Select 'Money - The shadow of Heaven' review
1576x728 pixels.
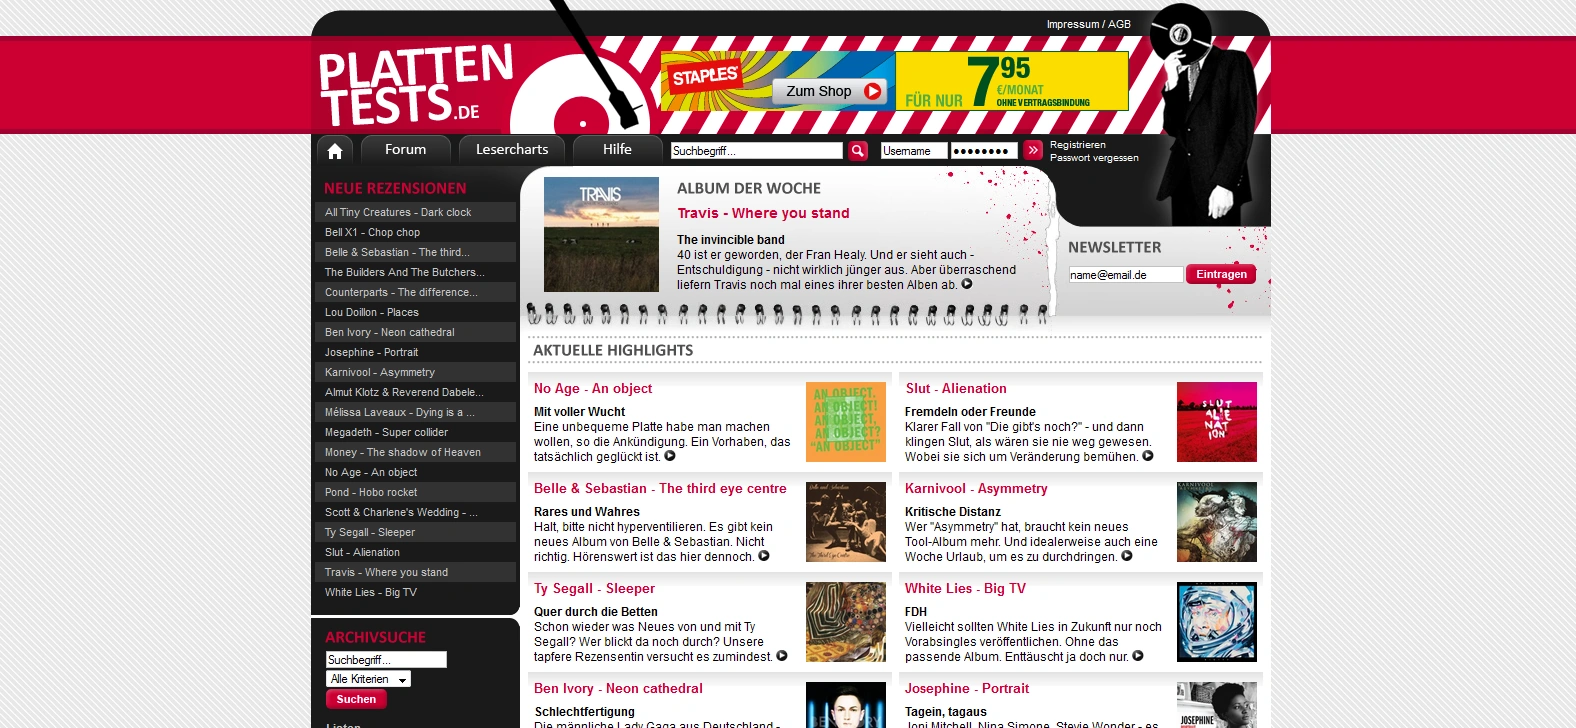click(415, 452)
